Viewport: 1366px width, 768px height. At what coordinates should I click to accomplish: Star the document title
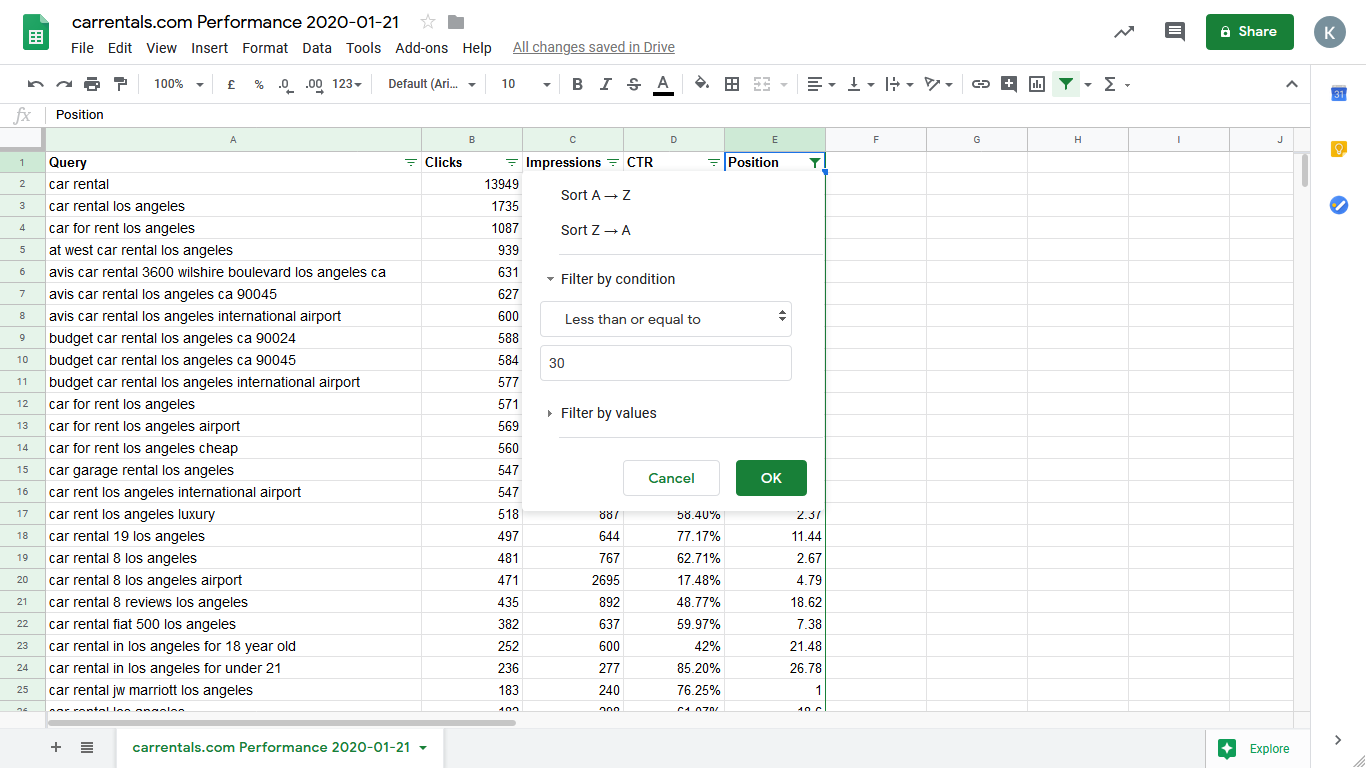[428, 22]
